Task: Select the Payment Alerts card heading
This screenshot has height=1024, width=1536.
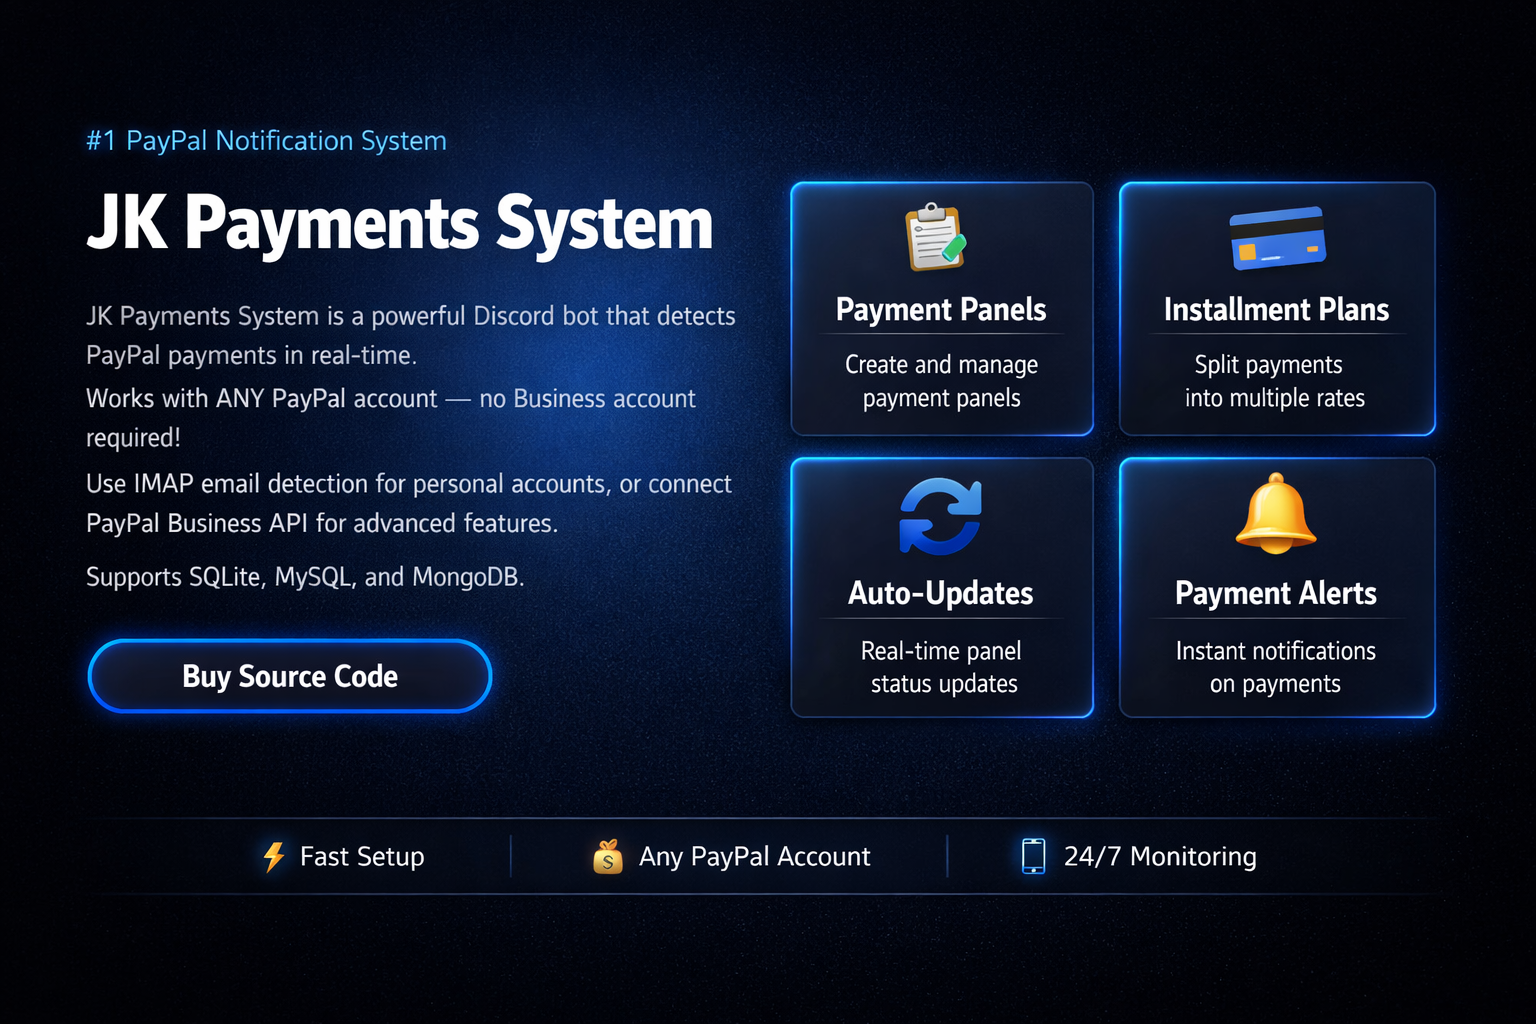Action: pyautogui.click(x=1276, y=594)
